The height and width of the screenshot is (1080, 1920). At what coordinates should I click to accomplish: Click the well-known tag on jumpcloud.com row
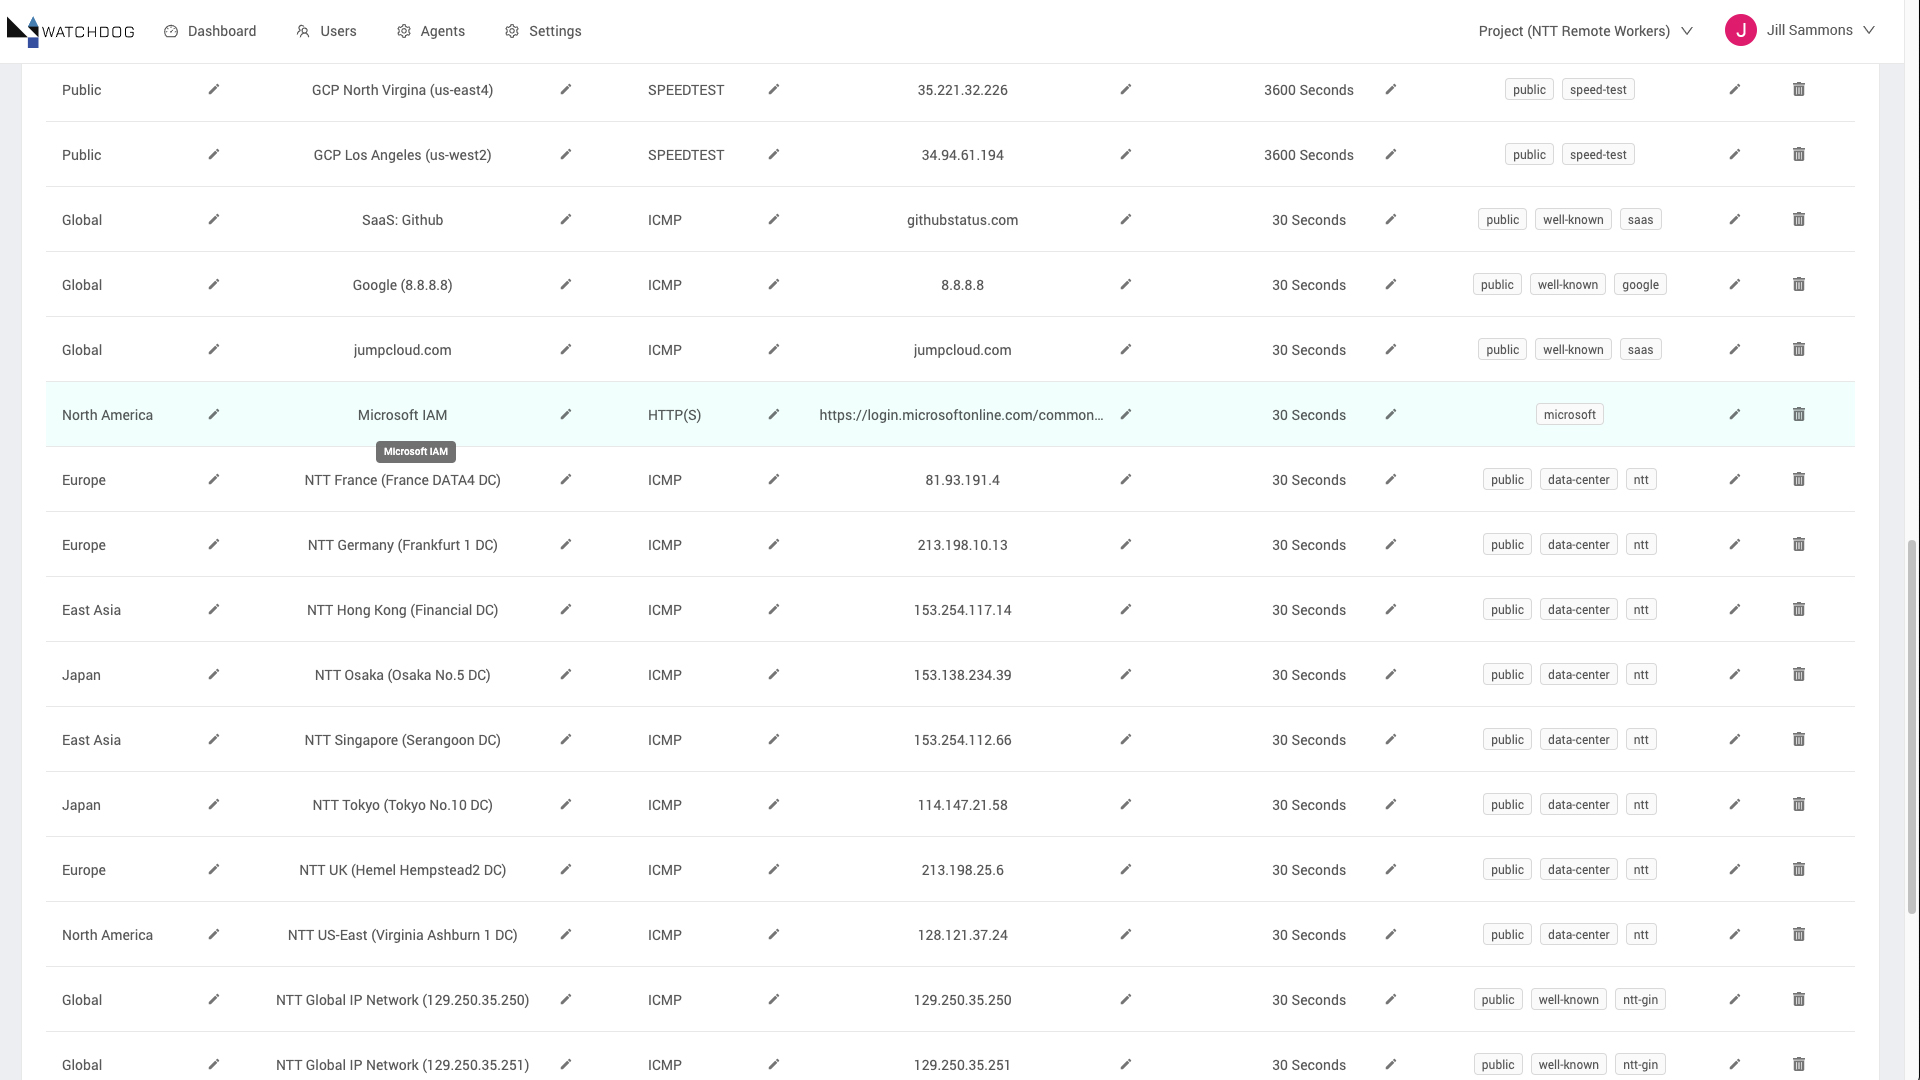[x=1573, y=349]
